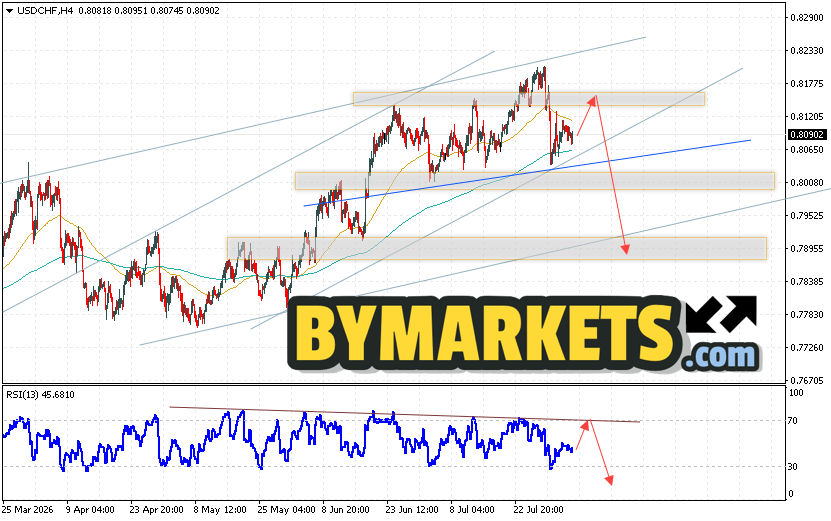Click the 0.82330 price axis label
831x521 pixels.
point(807,51)
